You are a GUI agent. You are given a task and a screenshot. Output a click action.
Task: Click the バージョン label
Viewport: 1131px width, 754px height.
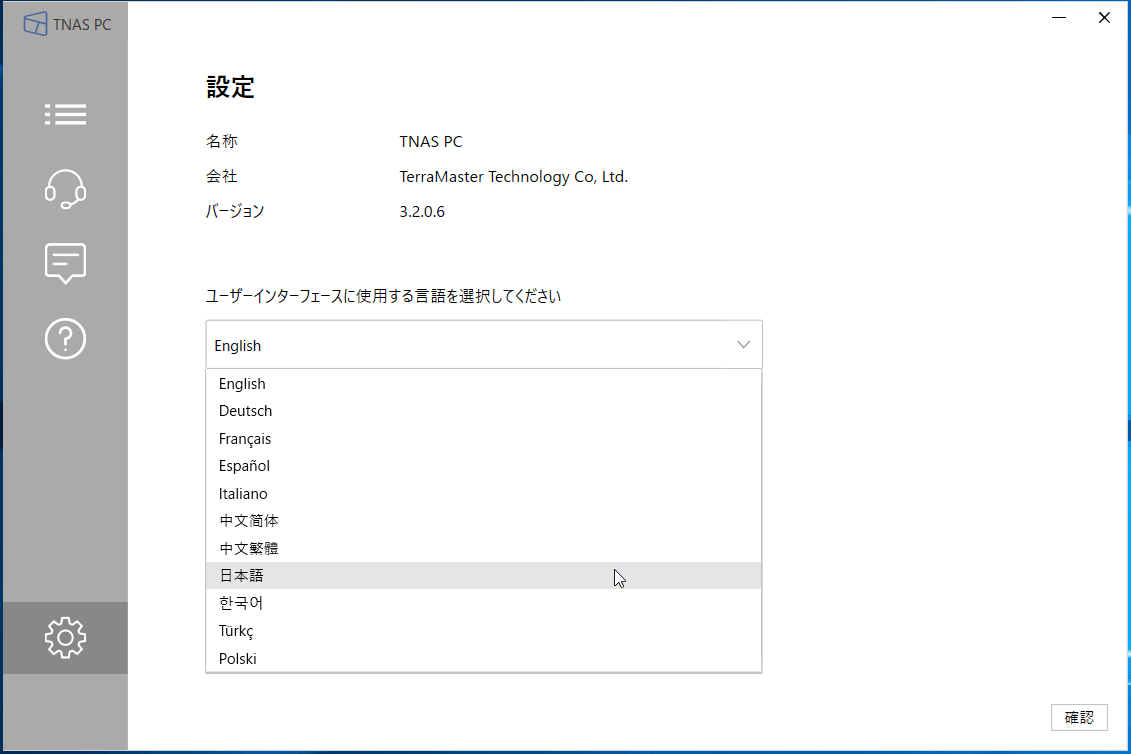point(235,211)
